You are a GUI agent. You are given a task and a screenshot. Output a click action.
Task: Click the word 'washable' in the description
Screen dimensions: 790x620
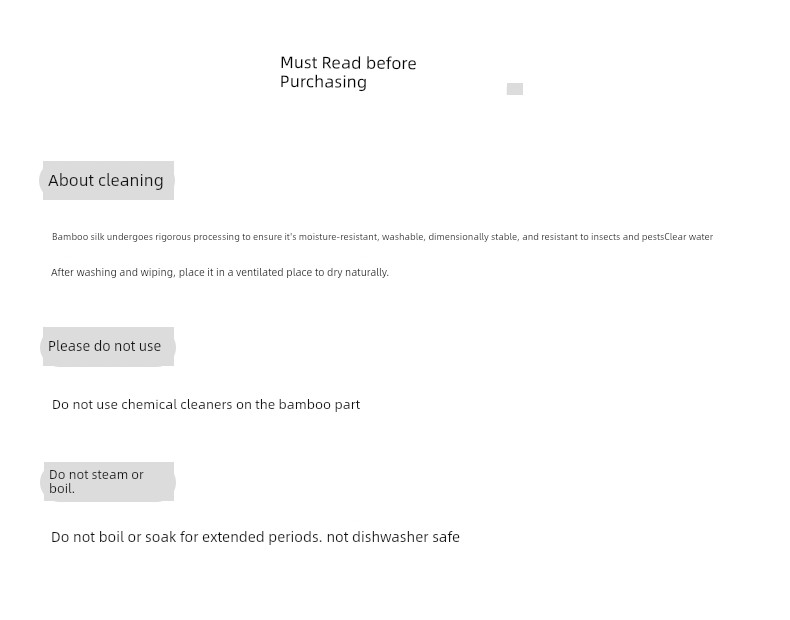(402, 237)
